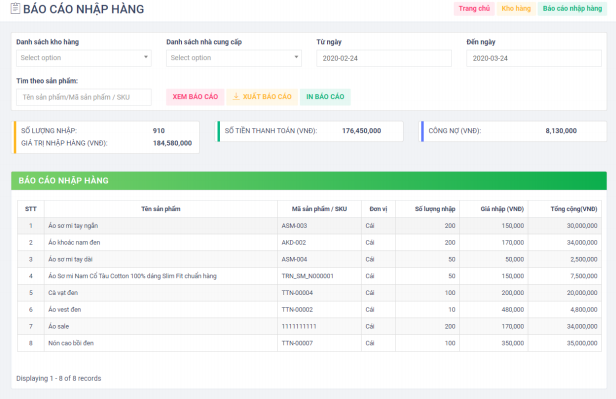Click import price 200,000
Viewport: 616px width, 399px height.
click(513, 293)
